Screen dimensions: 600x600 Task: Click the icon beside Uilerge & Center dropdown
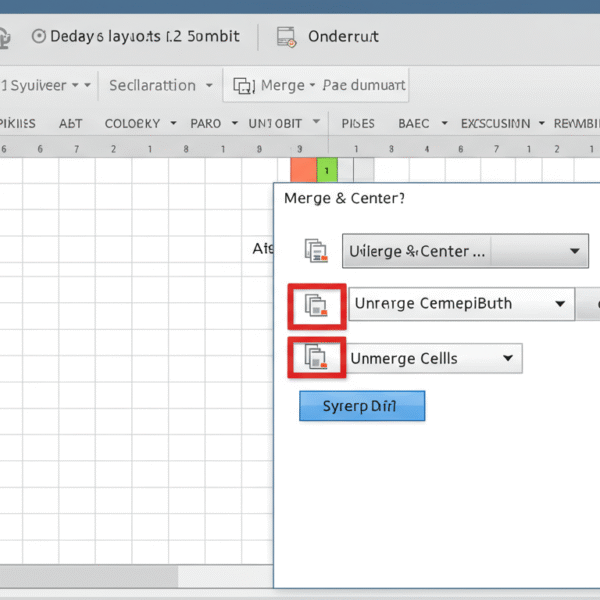point(316,251)
